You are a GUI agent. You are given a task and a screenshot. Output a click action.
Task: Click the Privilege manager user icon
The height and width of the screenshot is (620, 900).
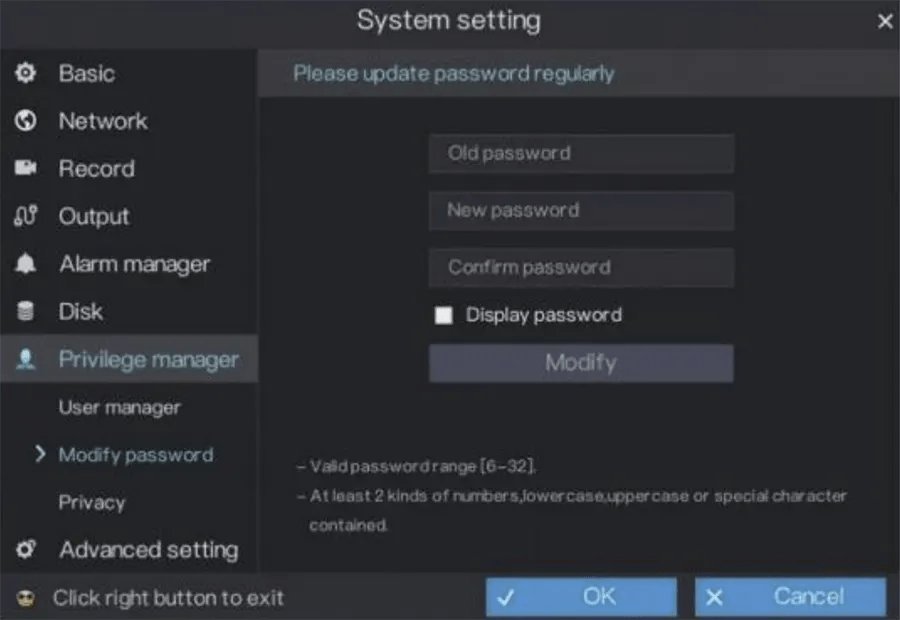point(27,359)
